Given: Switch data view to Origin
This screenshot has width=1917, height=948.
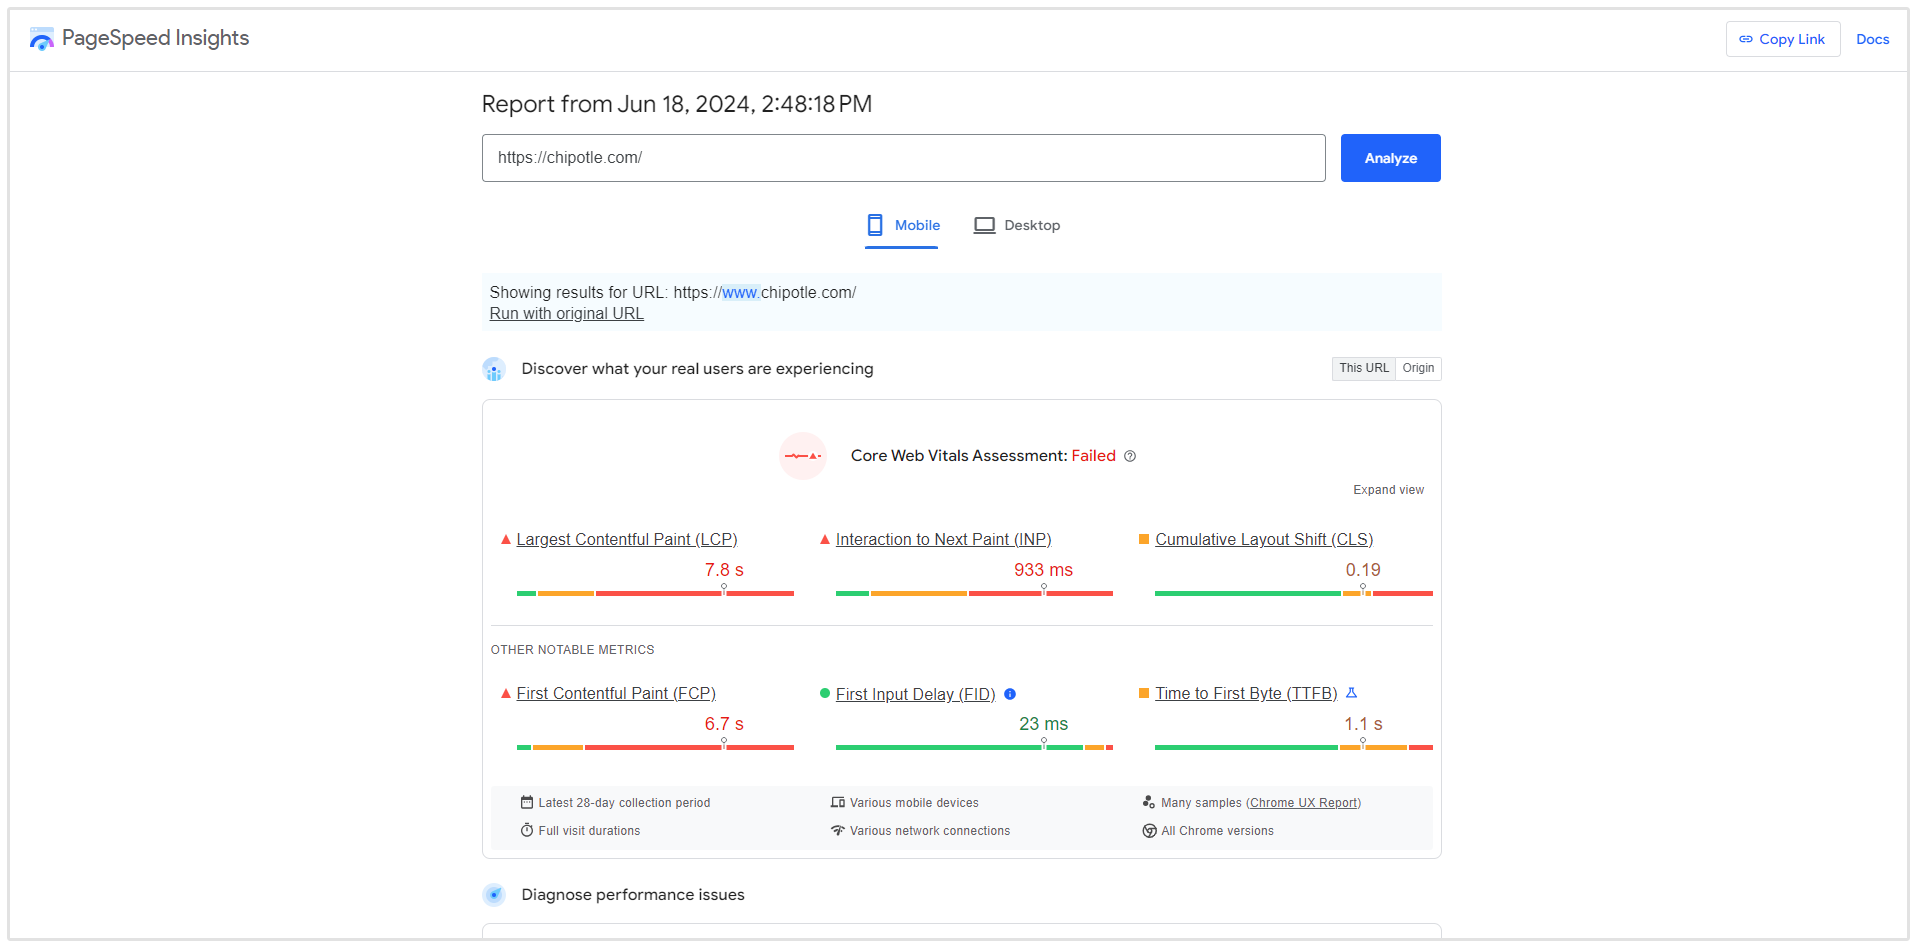Looking at the screenshot, I should point(1418,368).
